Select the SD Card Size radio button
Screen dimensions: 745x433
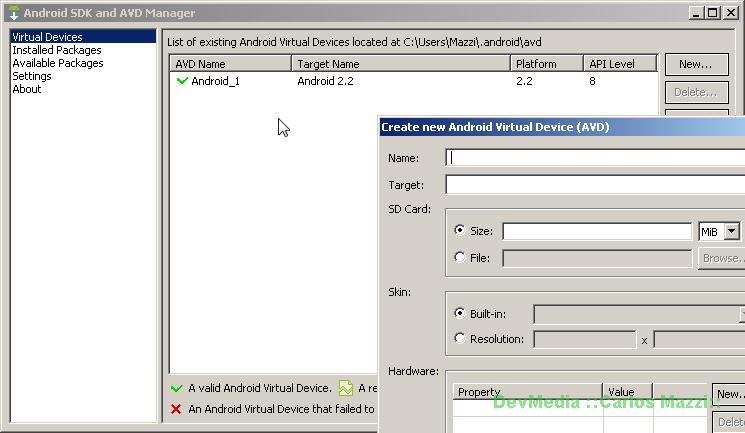coord(460,230)
